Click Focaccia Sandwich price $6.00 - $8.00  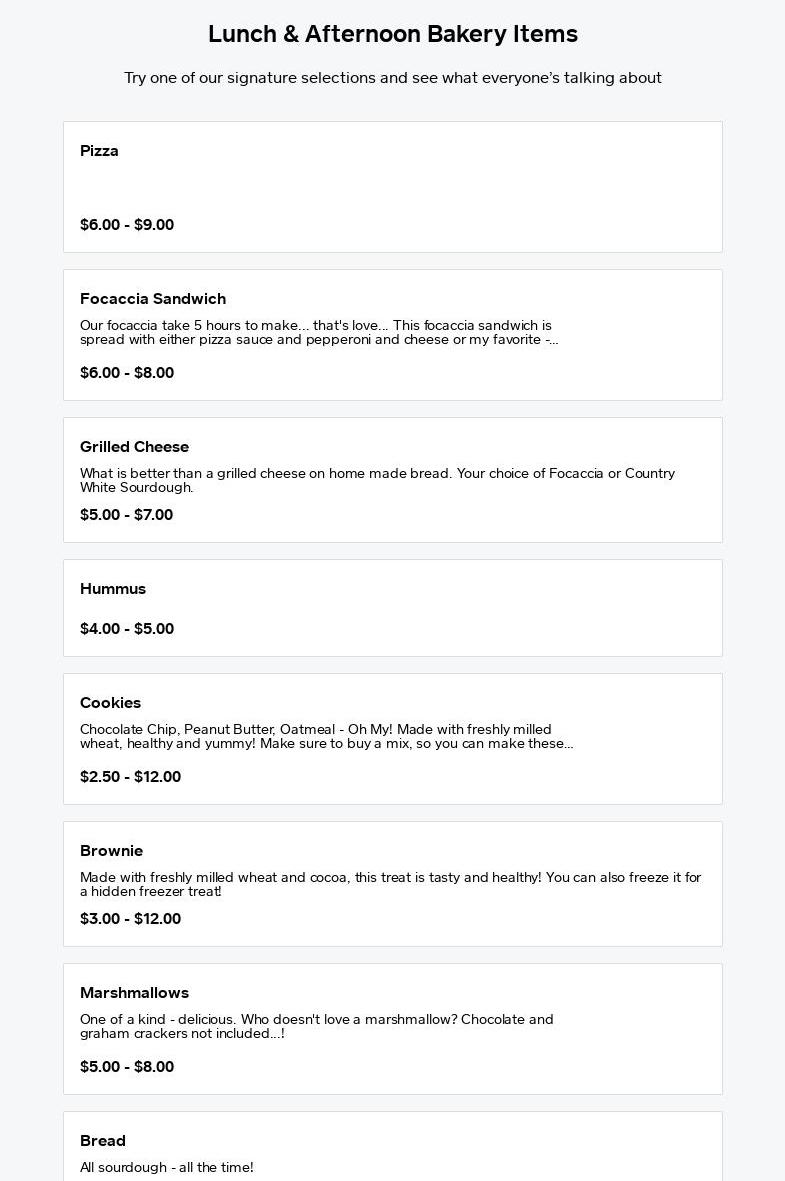point(127,373)
